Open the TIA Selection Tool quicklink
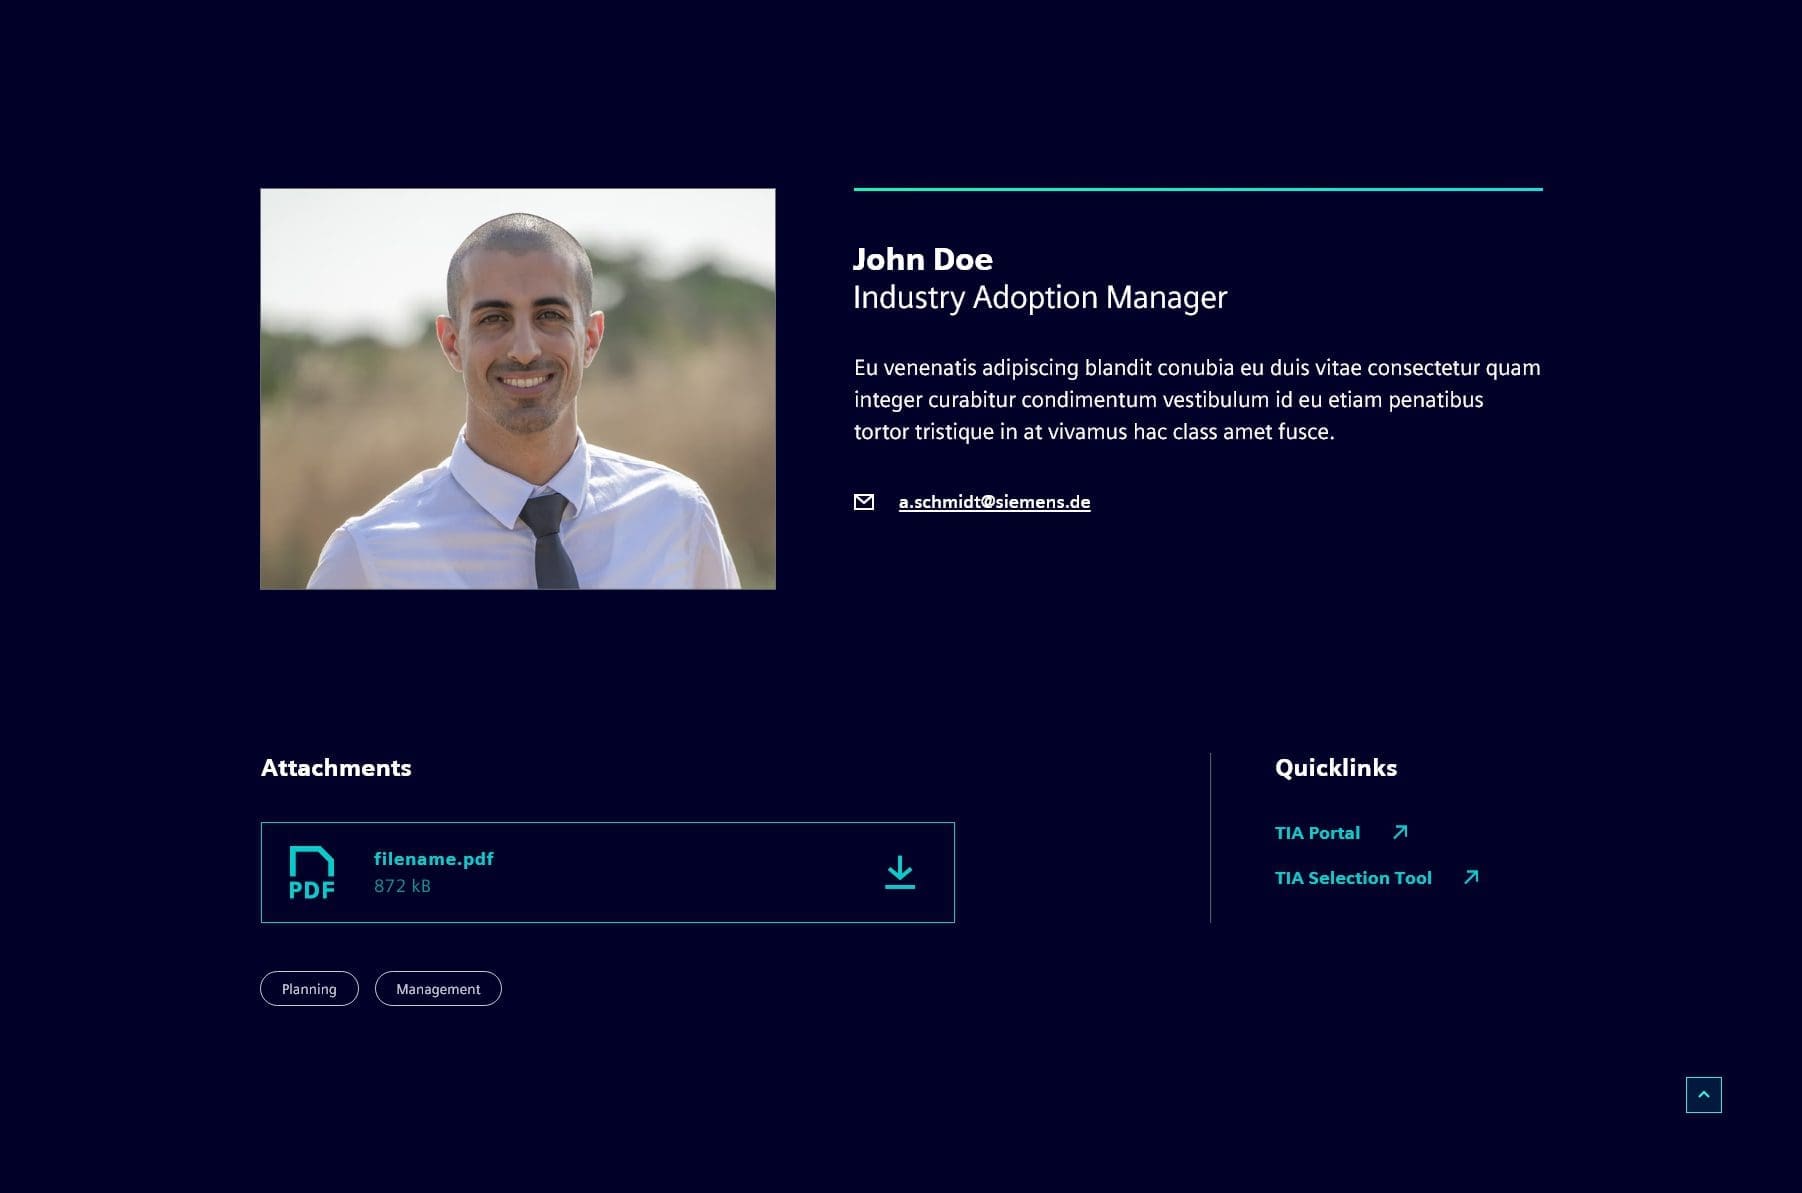The height and width of the screenshot is (1193, 1802). coord(1353,878)
